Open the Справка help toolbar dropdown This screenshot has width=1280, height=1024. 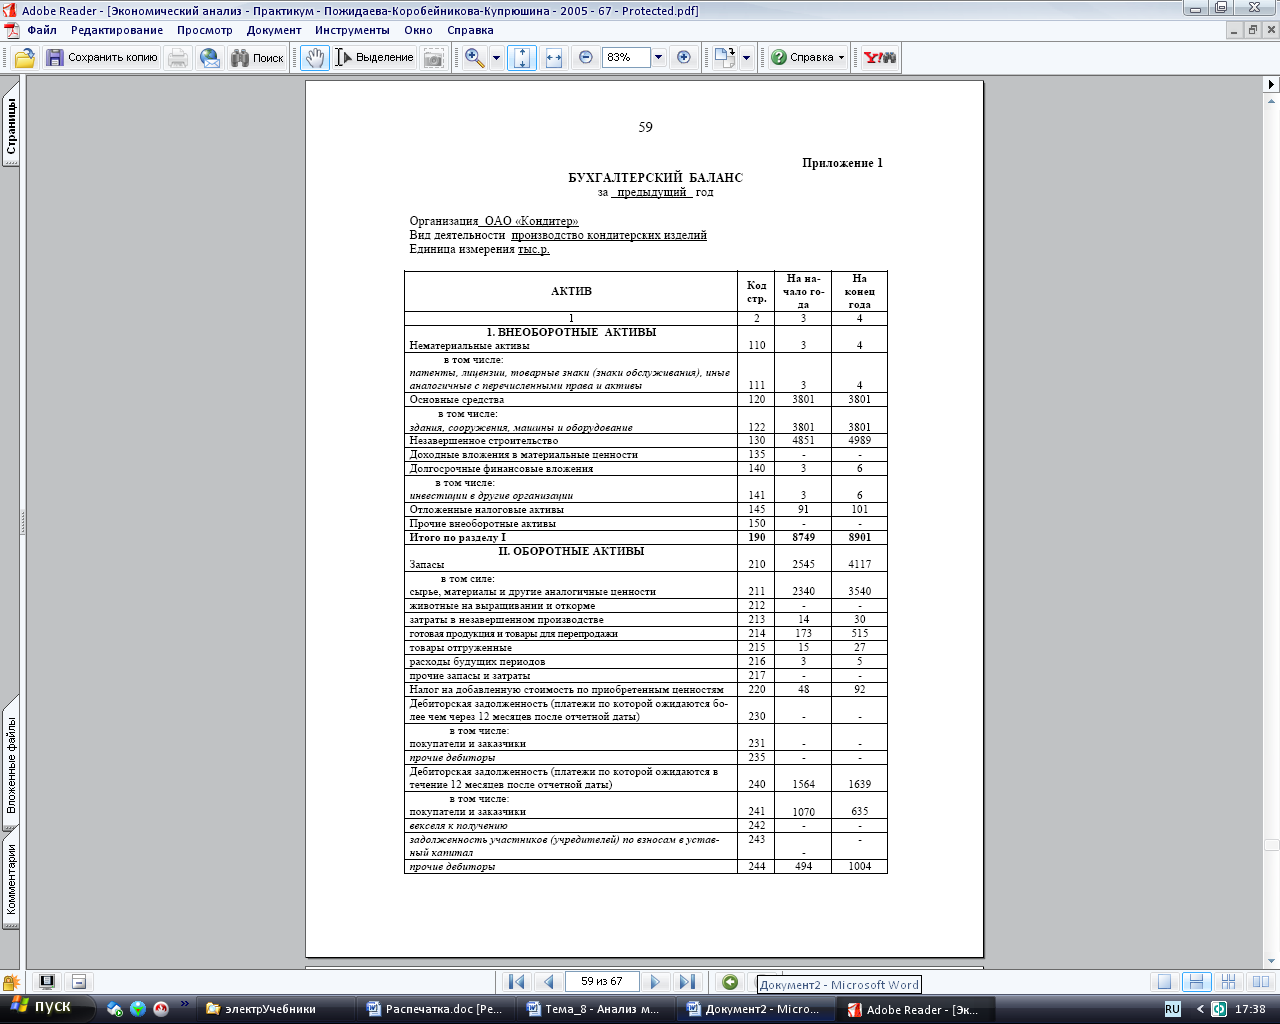[x=808, y=58]
